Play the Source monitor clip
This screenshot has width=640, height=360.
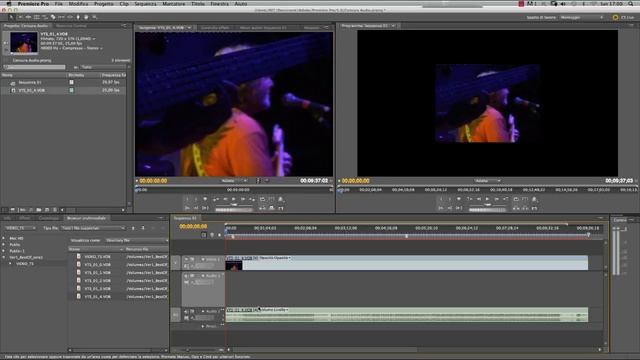234,199
